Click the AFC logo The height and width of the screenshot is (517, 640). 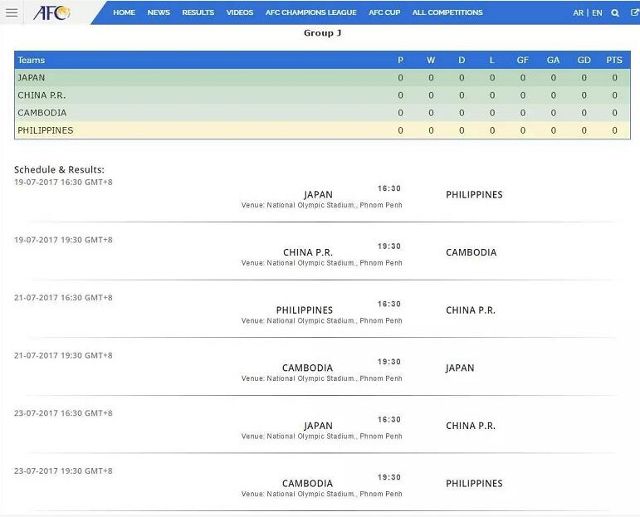point(52,13)
